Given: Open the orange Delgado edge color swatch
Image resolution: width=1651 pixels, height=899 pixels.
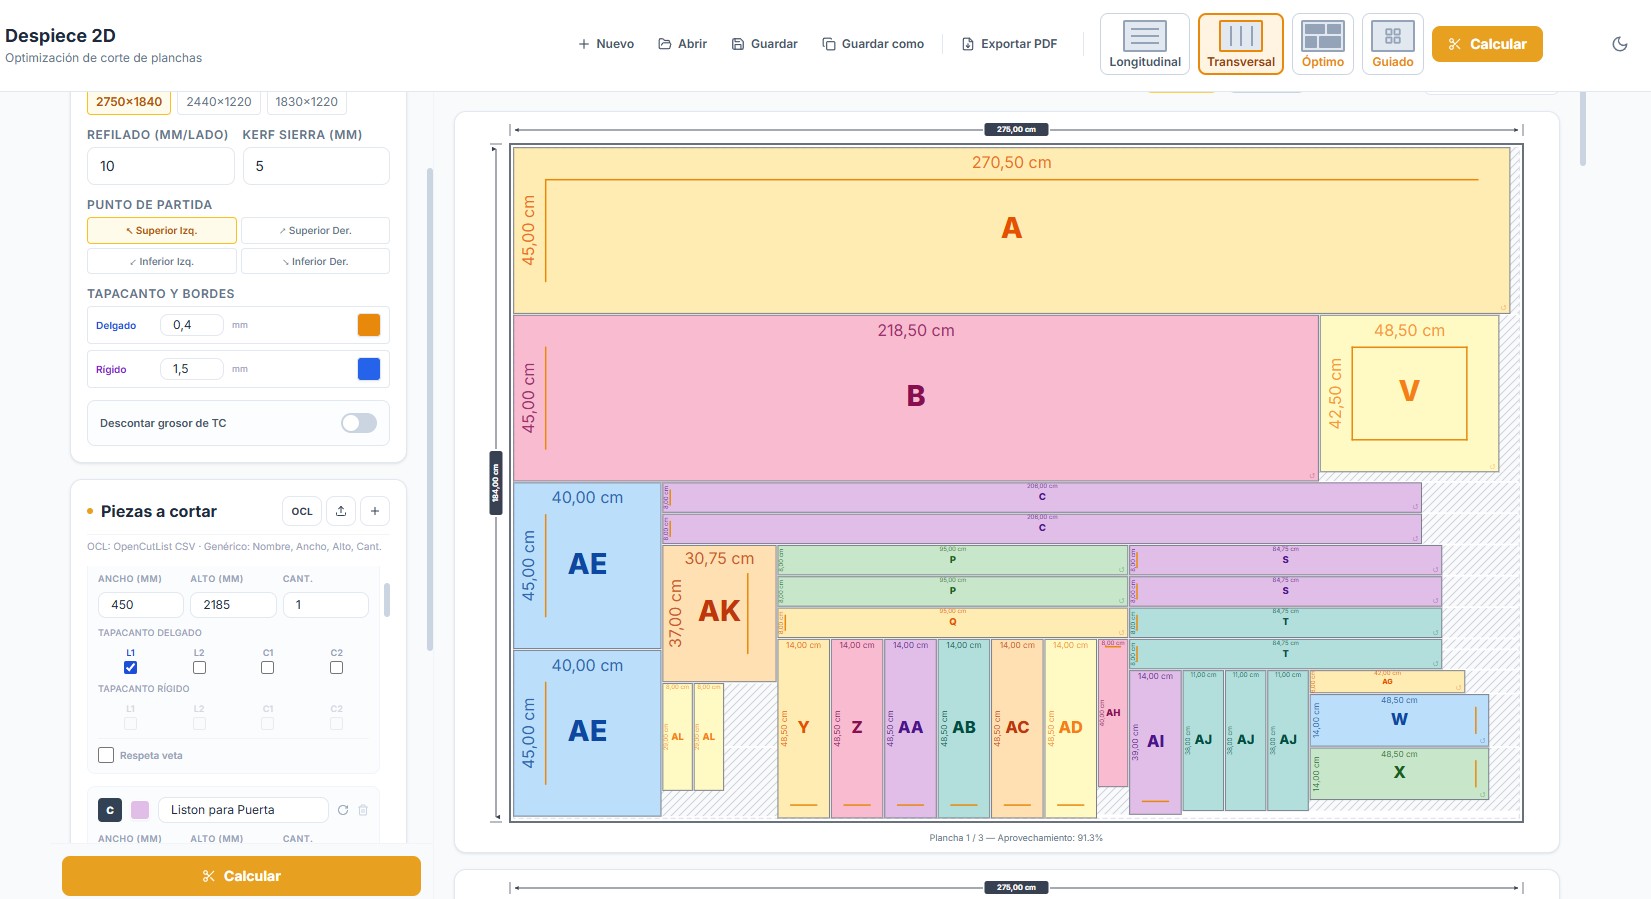Looking at the screenshot, I should [369, 325].
